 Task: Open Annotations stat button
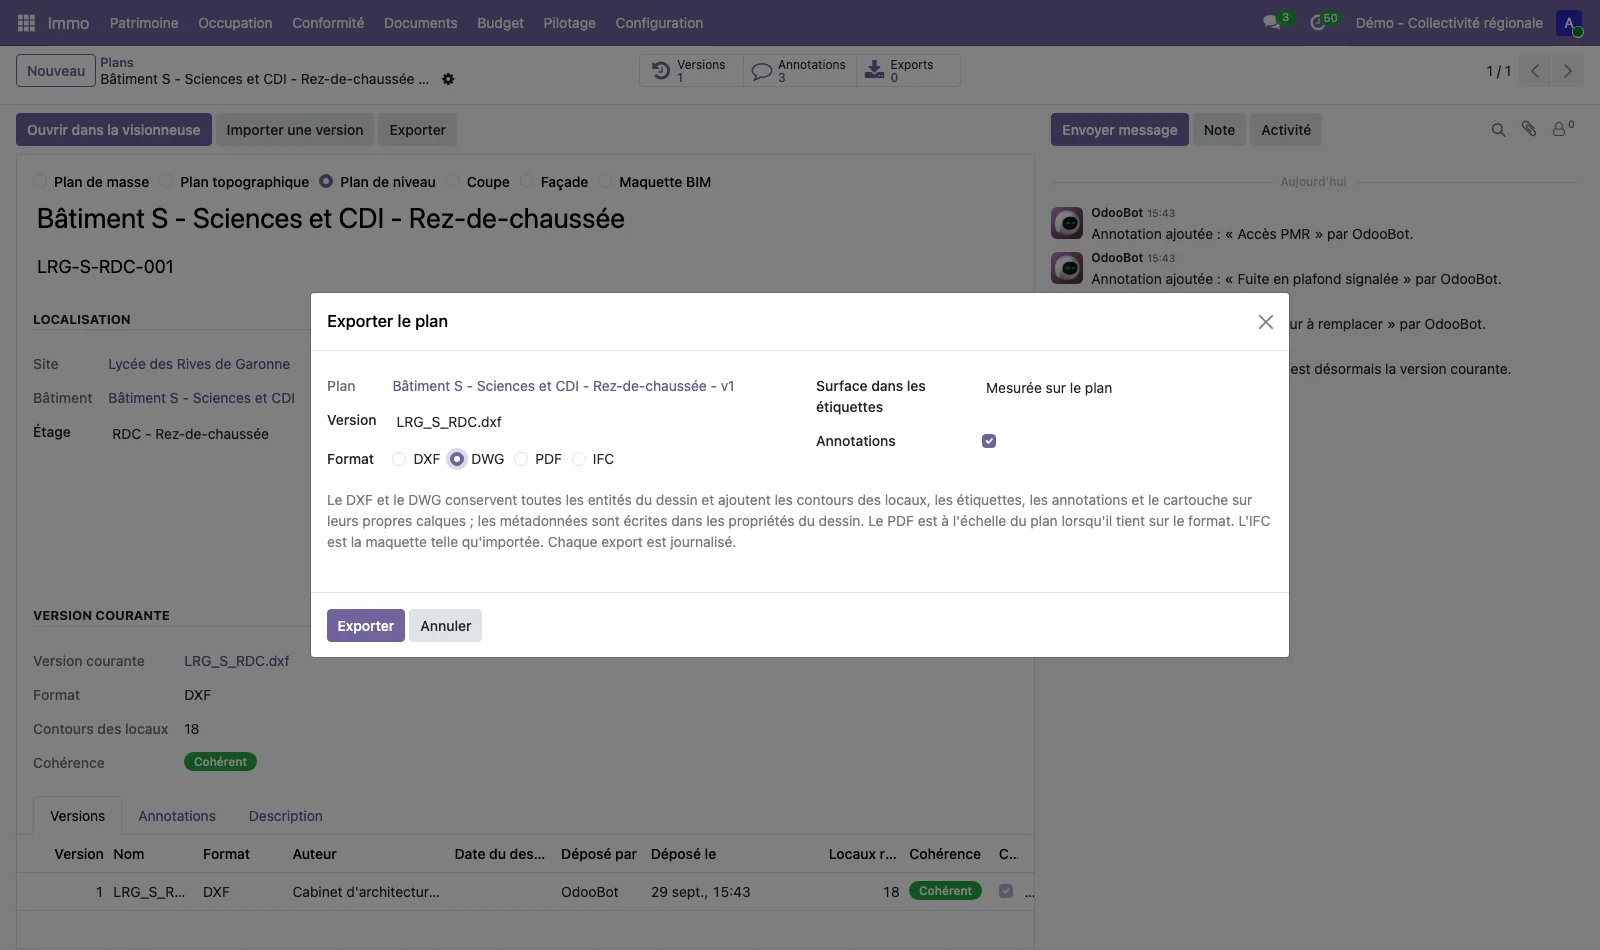800,70
